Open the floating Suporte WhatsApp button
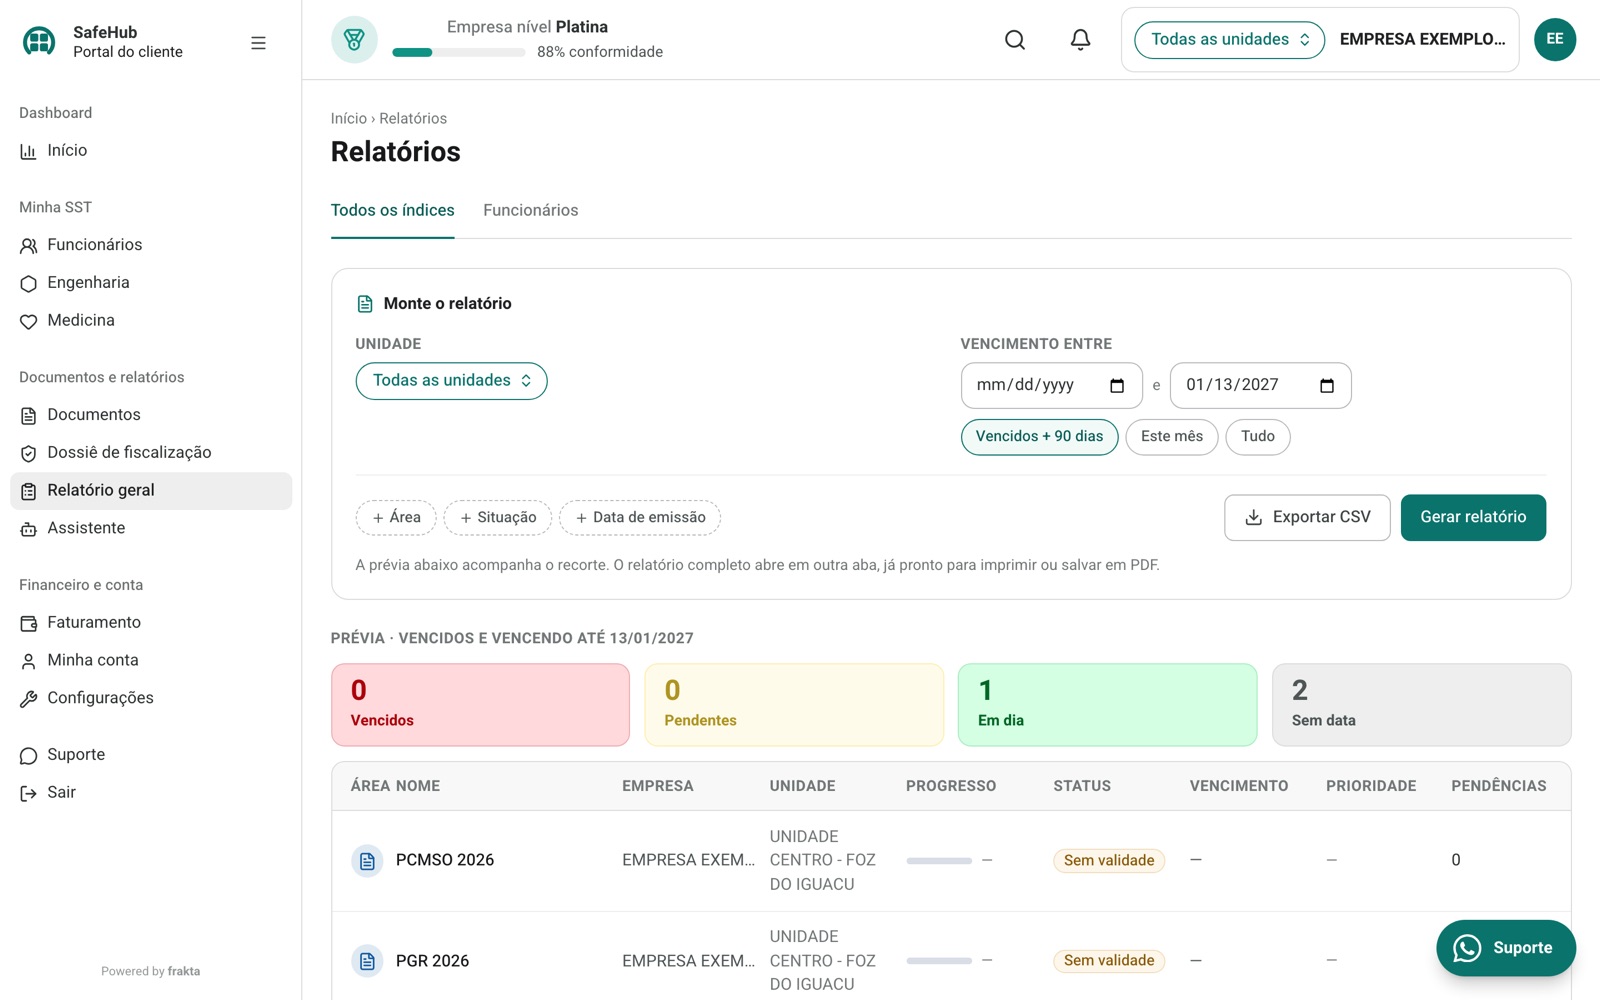The image size is (1600, 1000). tap(1506, 948)
